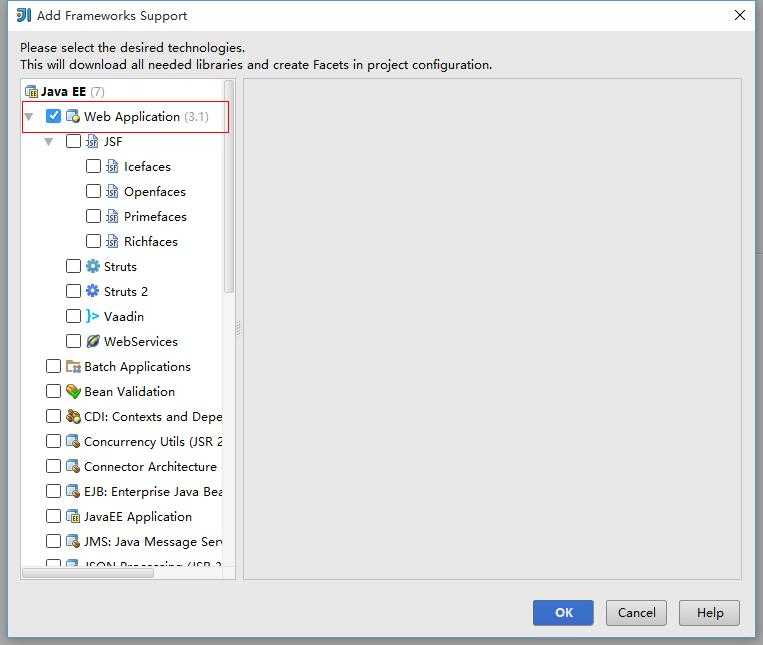This screenshot has width=763, height=645.
Task: Click the Batch Applications icon
Action: (x=73, y=366)
